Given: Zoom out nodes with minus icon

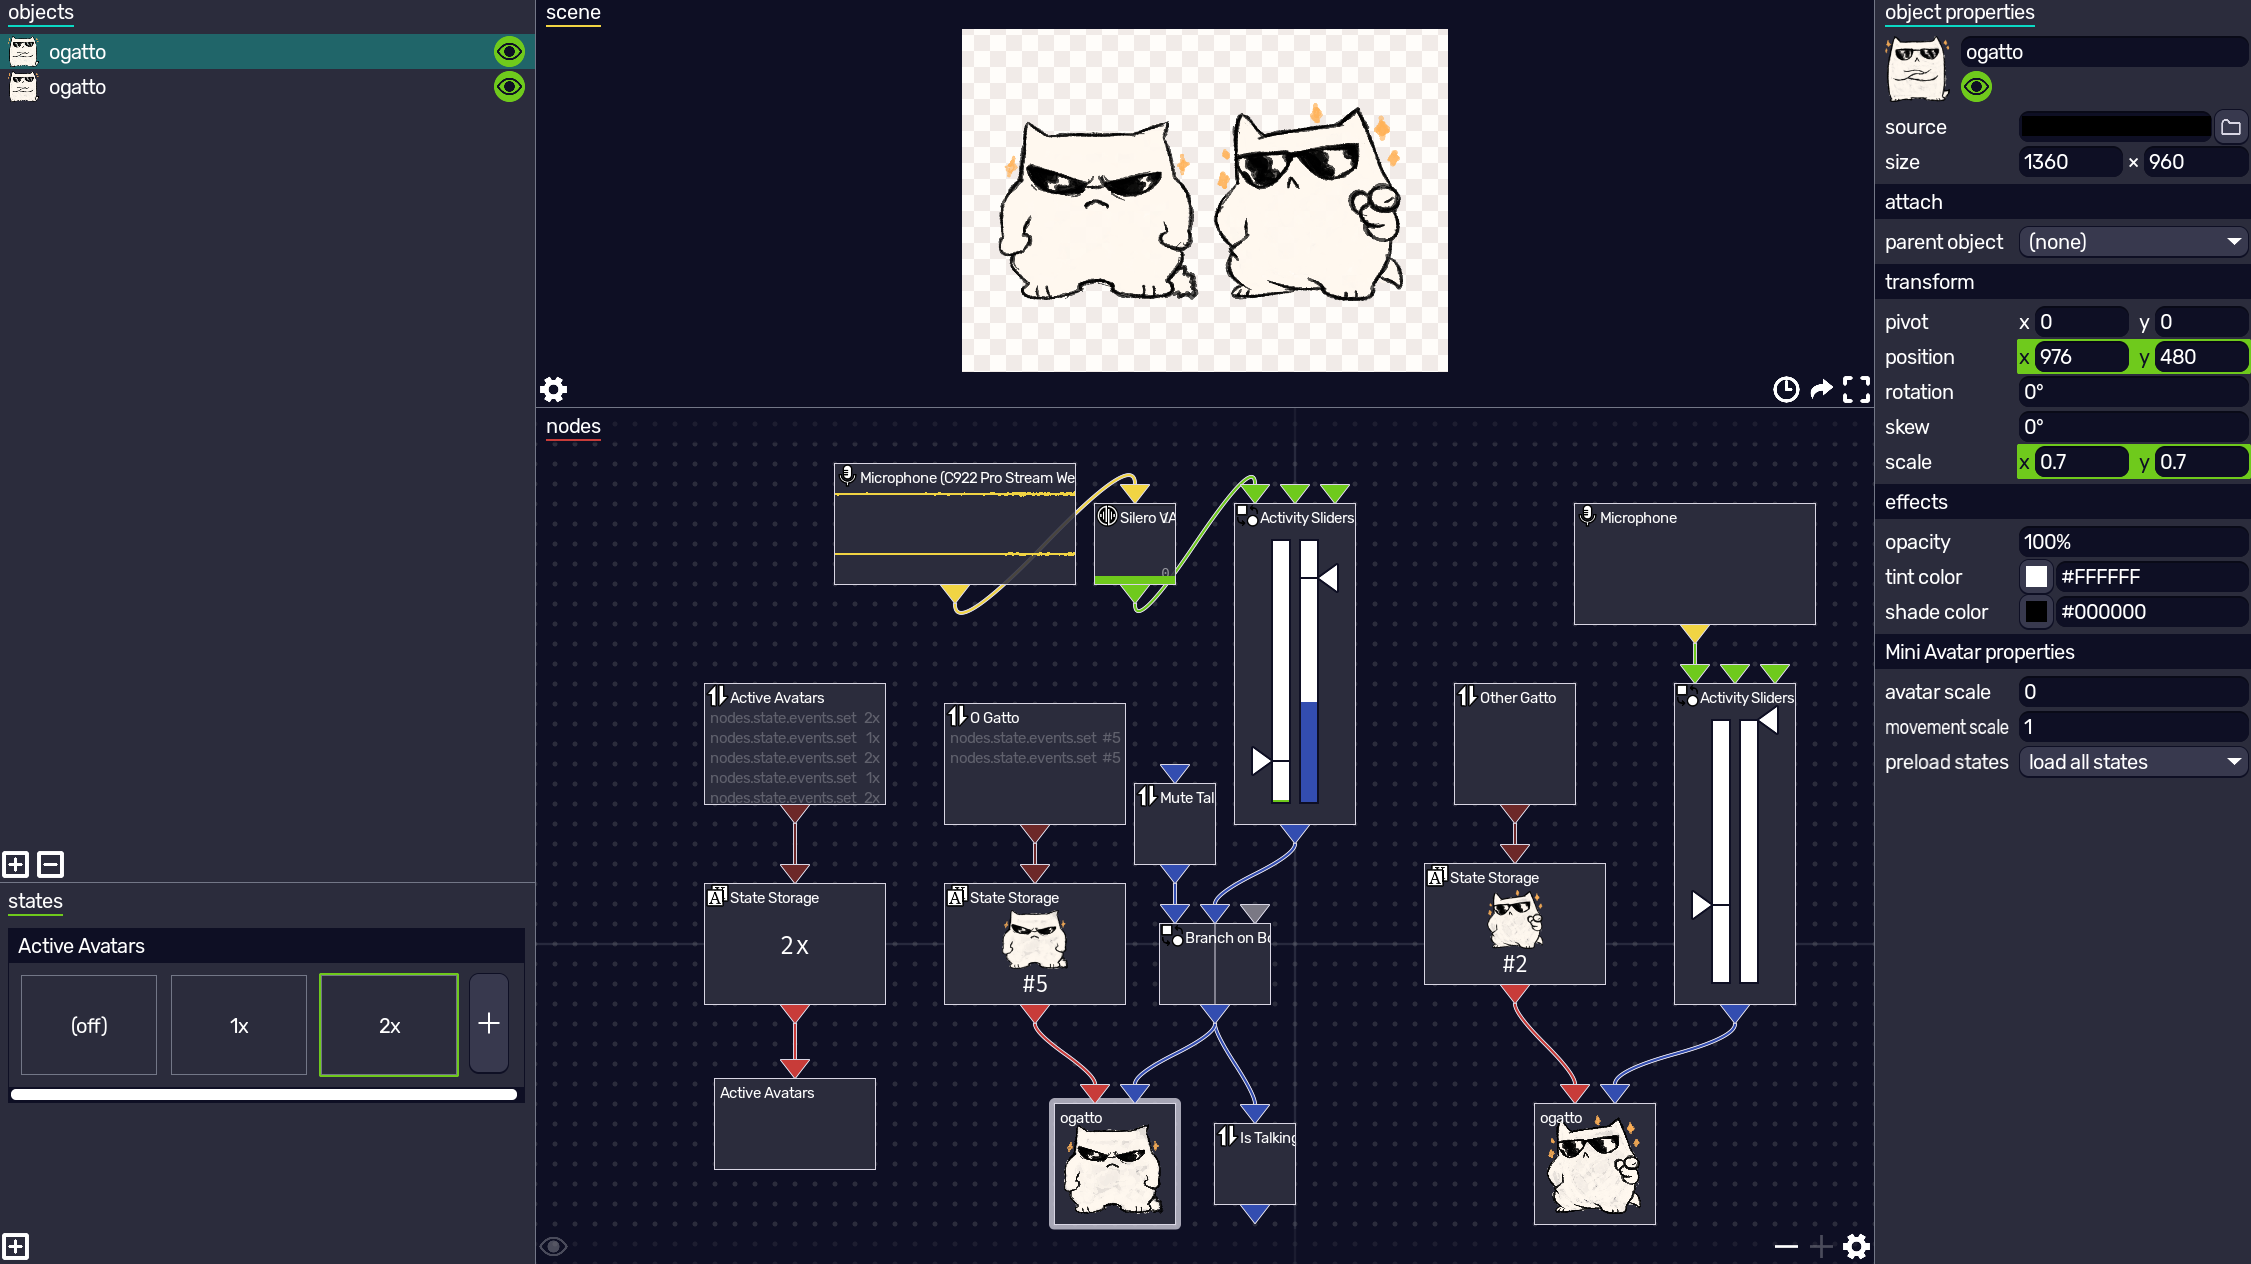Looking at the screenshot, I should pos(1786,1246).
